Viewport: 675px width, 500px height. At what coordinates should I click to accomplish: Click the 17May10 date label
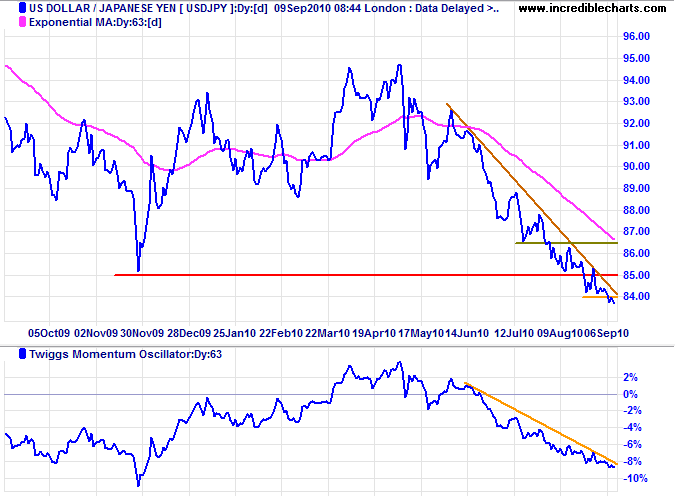click(421, 333)
